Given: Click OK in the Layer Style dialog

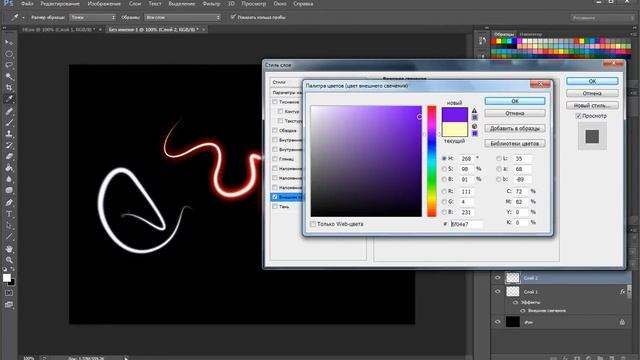Looking at the screenshot, I should coord(592,81).
